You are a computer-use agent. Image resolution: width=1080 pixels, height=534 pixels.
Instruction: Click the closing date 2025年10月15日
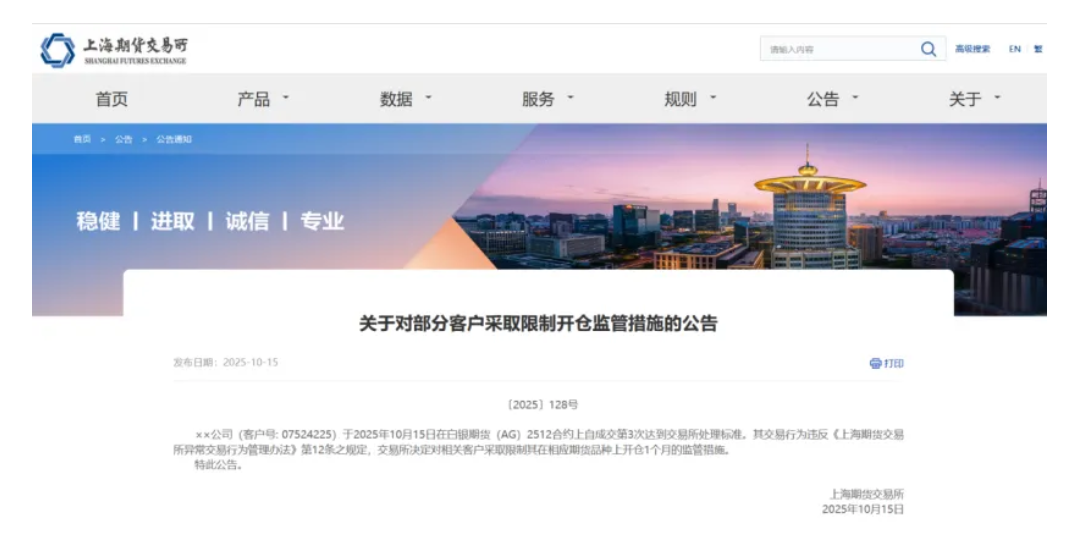(x=863, y=509)
